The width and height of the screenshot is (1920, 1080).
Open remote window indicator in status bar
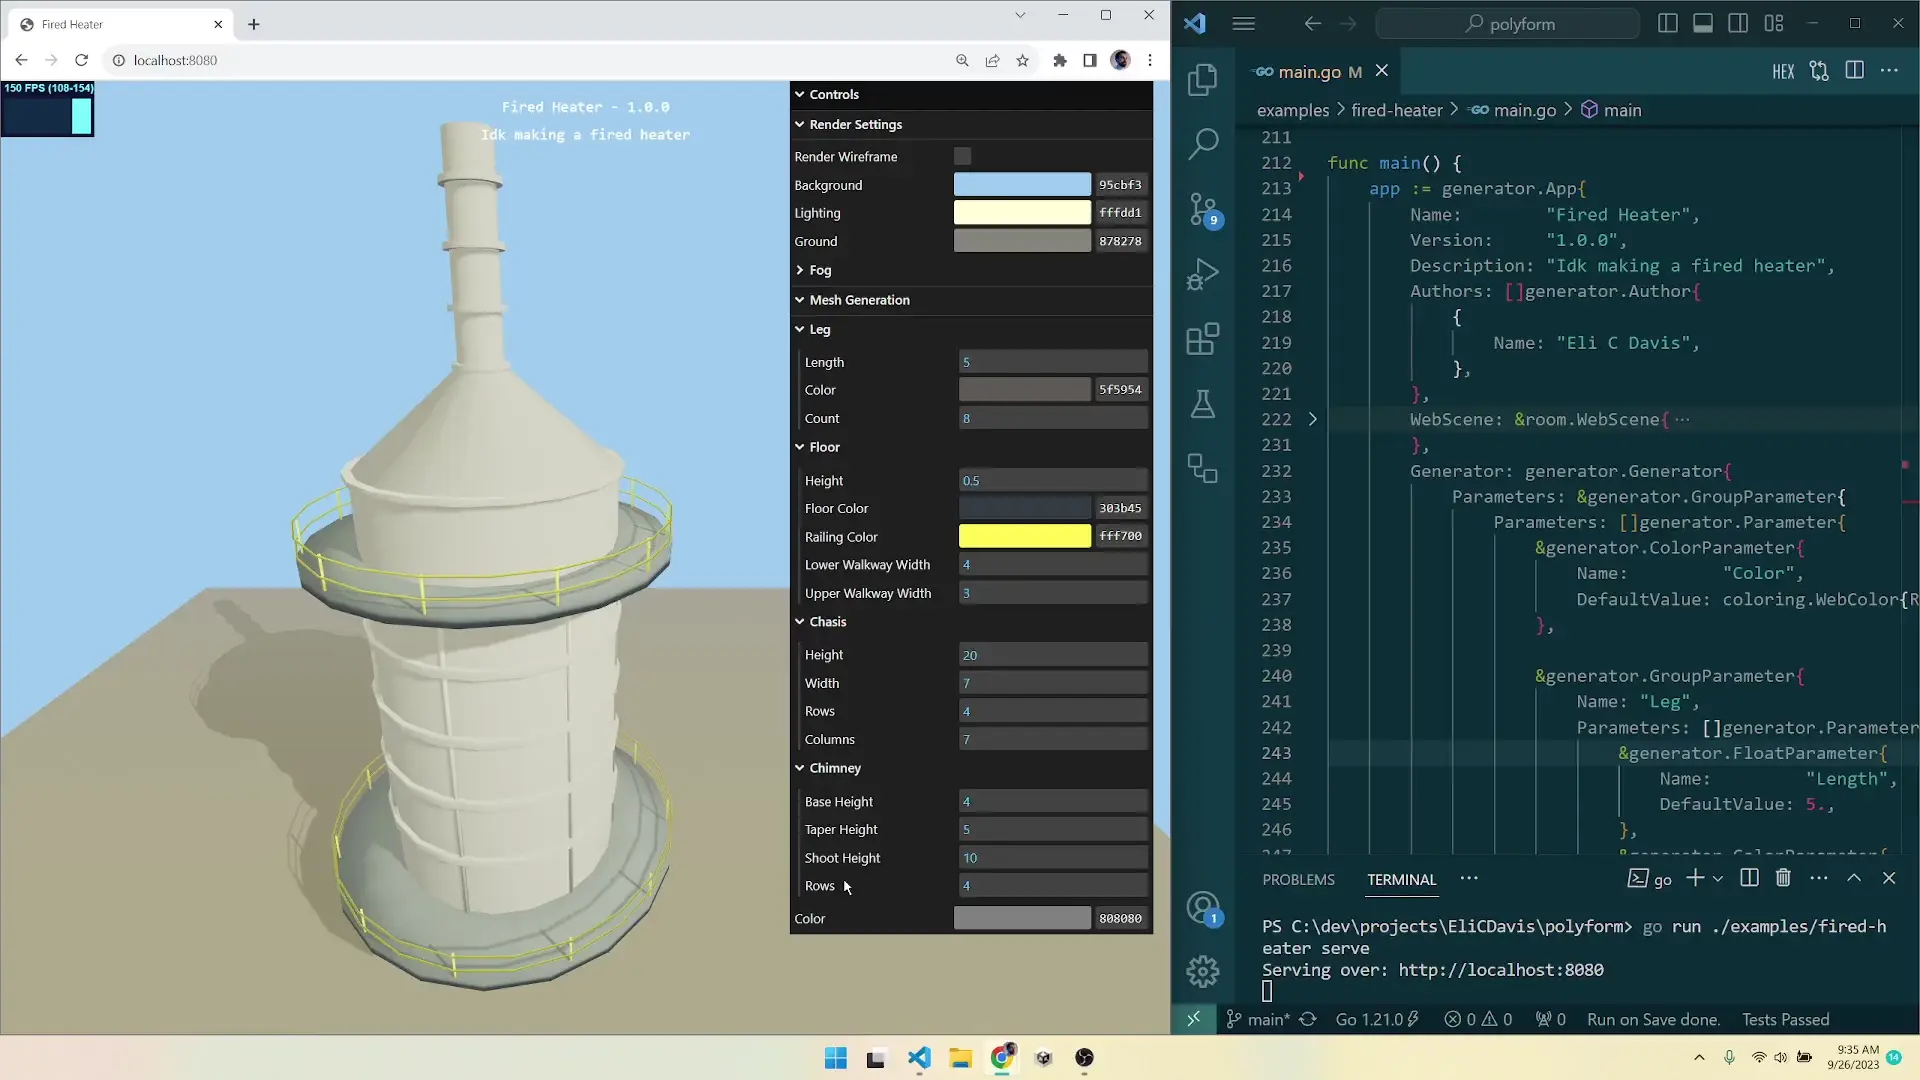point(1193,1019)
